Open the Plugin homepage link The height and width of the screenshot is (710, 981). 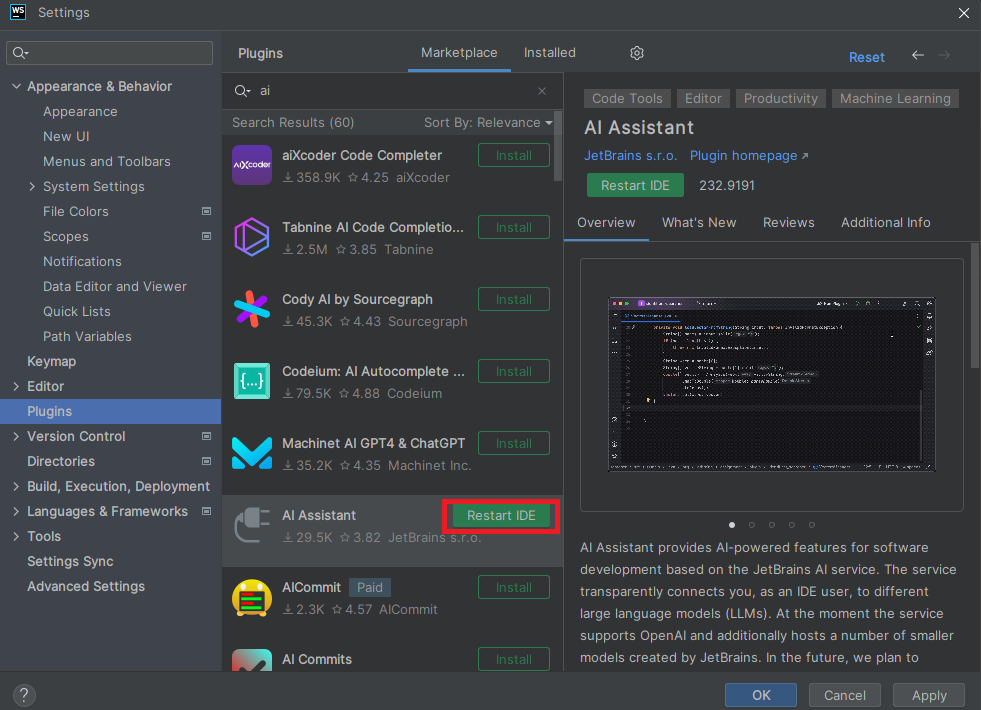click(748, 155)
